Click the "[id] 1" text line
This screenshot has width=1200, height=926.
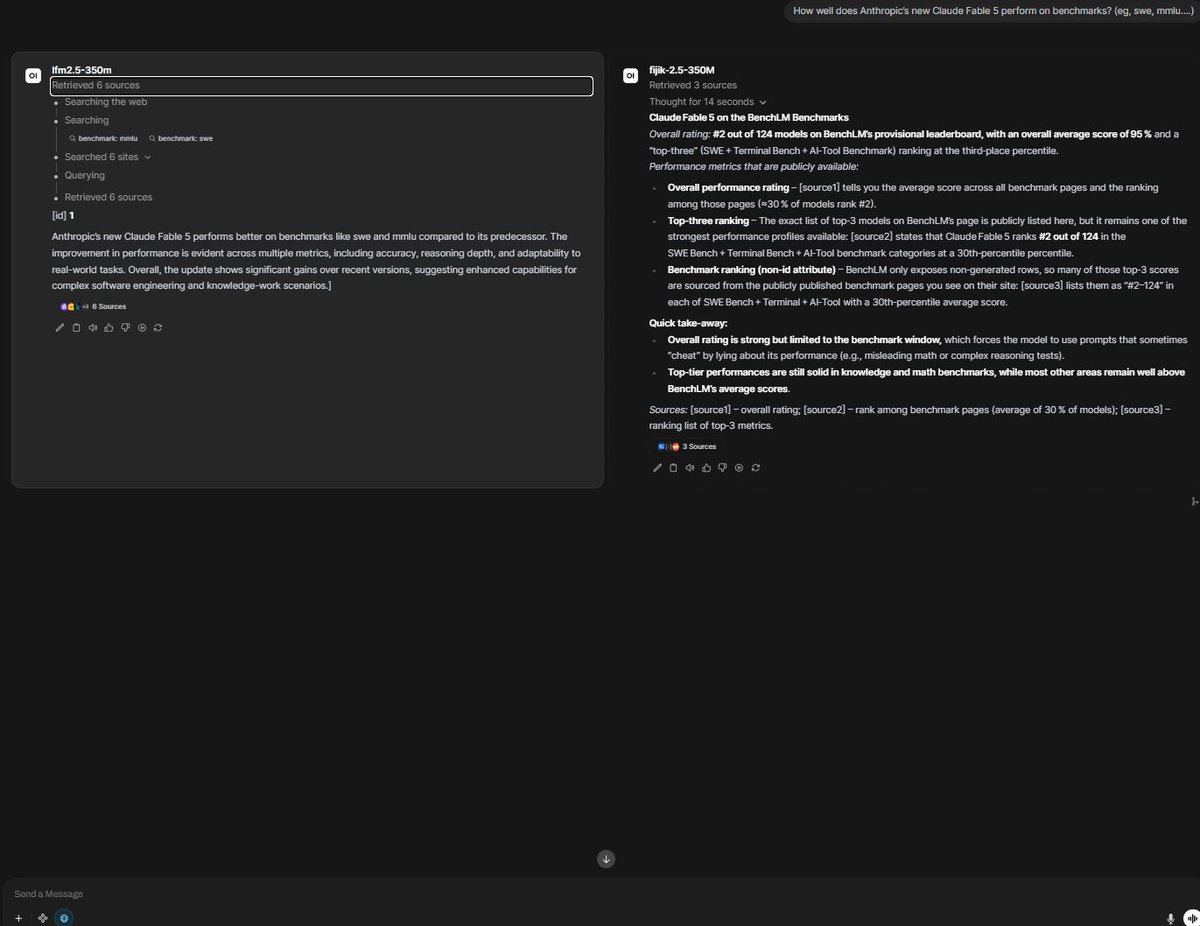[x=63, y=216]
